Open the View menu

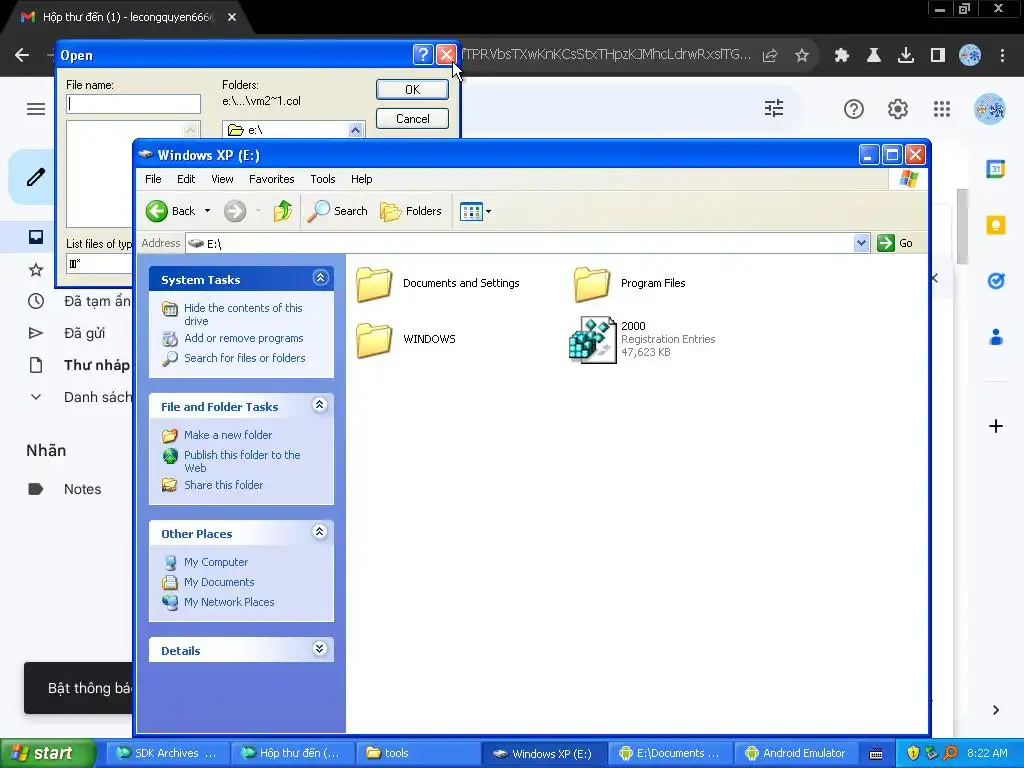tap(222, 179)
